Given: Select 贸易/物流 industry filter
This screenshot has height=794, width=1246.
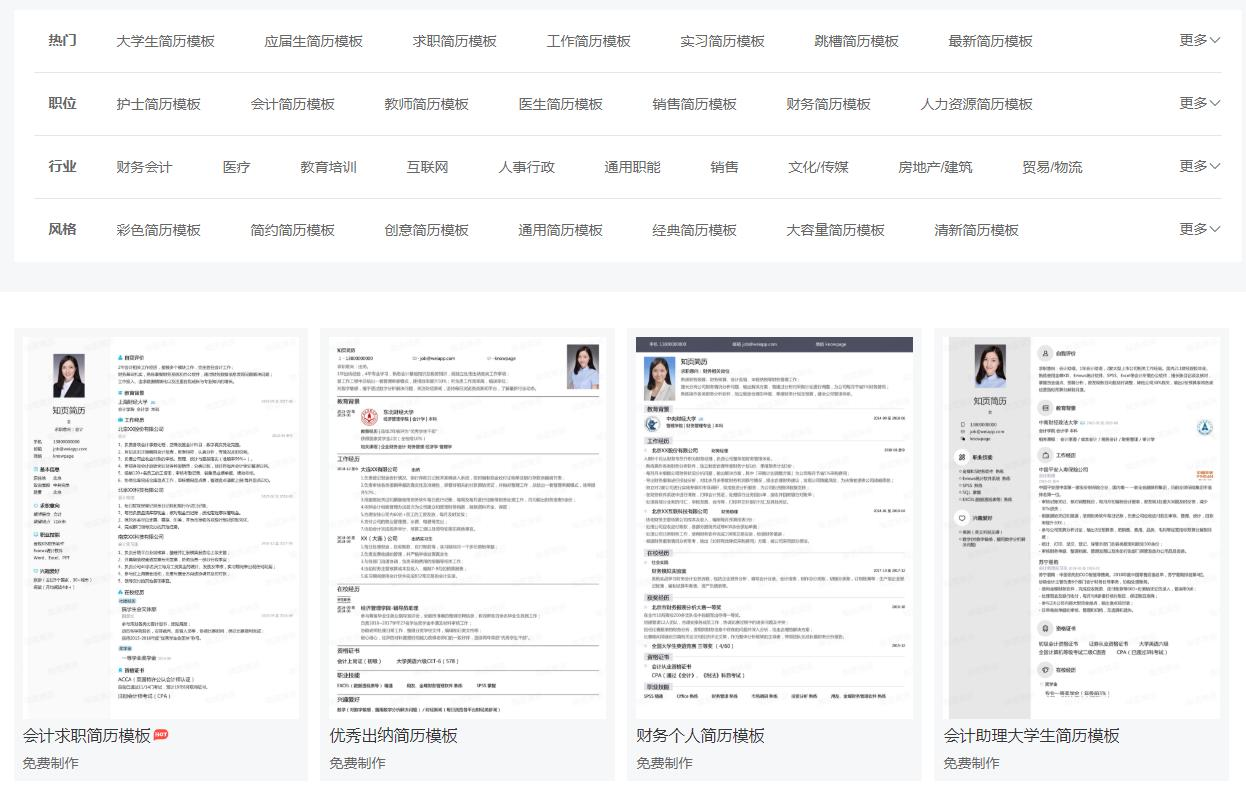Looking at the screenshot, I should point(1052,167).
